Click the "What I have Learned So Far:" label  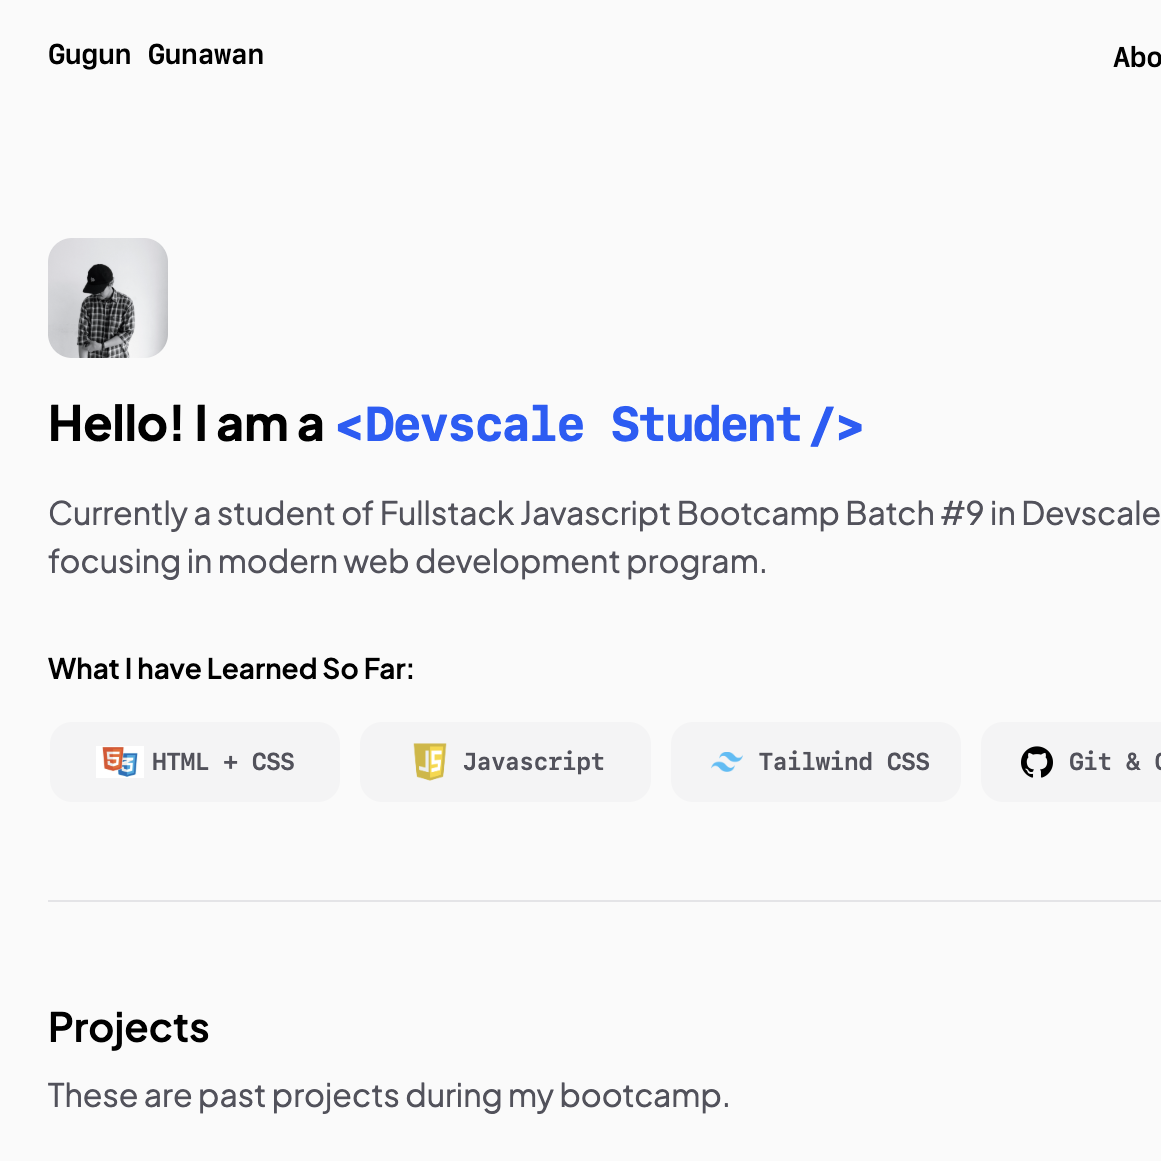231,669
